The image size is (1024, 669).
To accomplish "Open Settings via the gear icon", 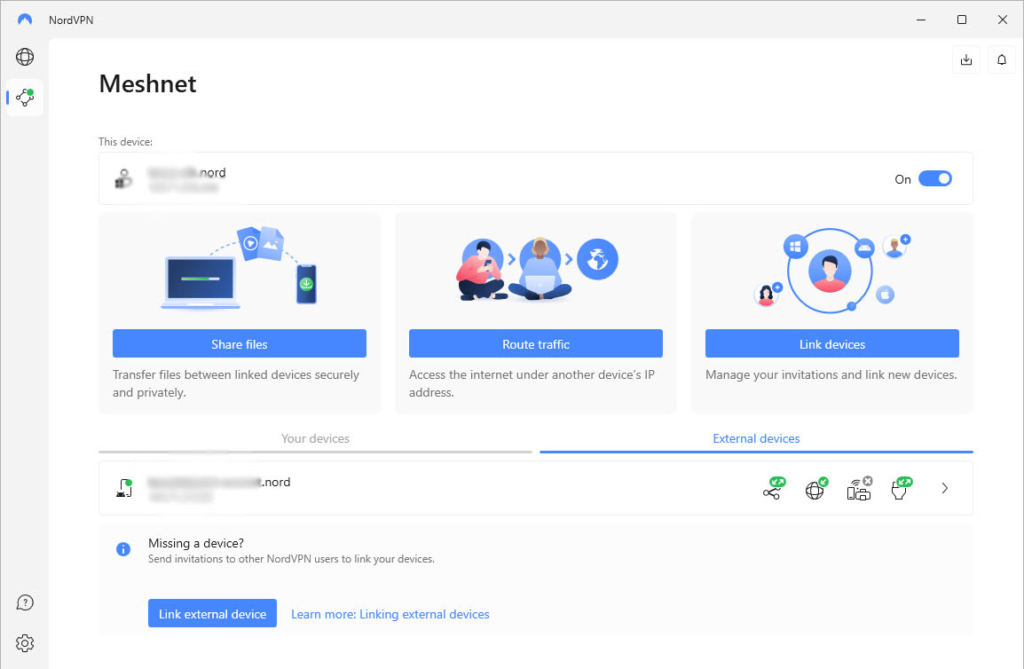I will [24, 642].
